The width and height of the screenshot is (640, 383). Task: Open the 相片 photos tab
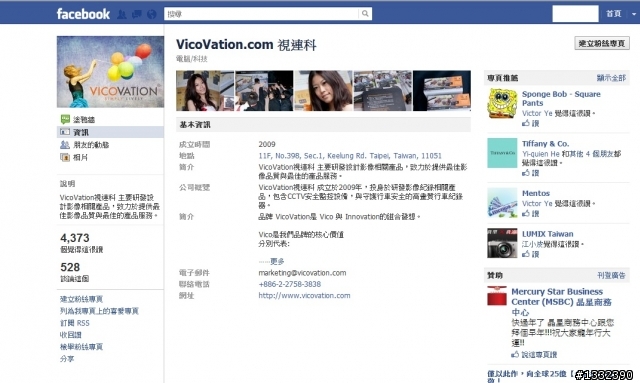pyautogui.click(x=80, y=157)
